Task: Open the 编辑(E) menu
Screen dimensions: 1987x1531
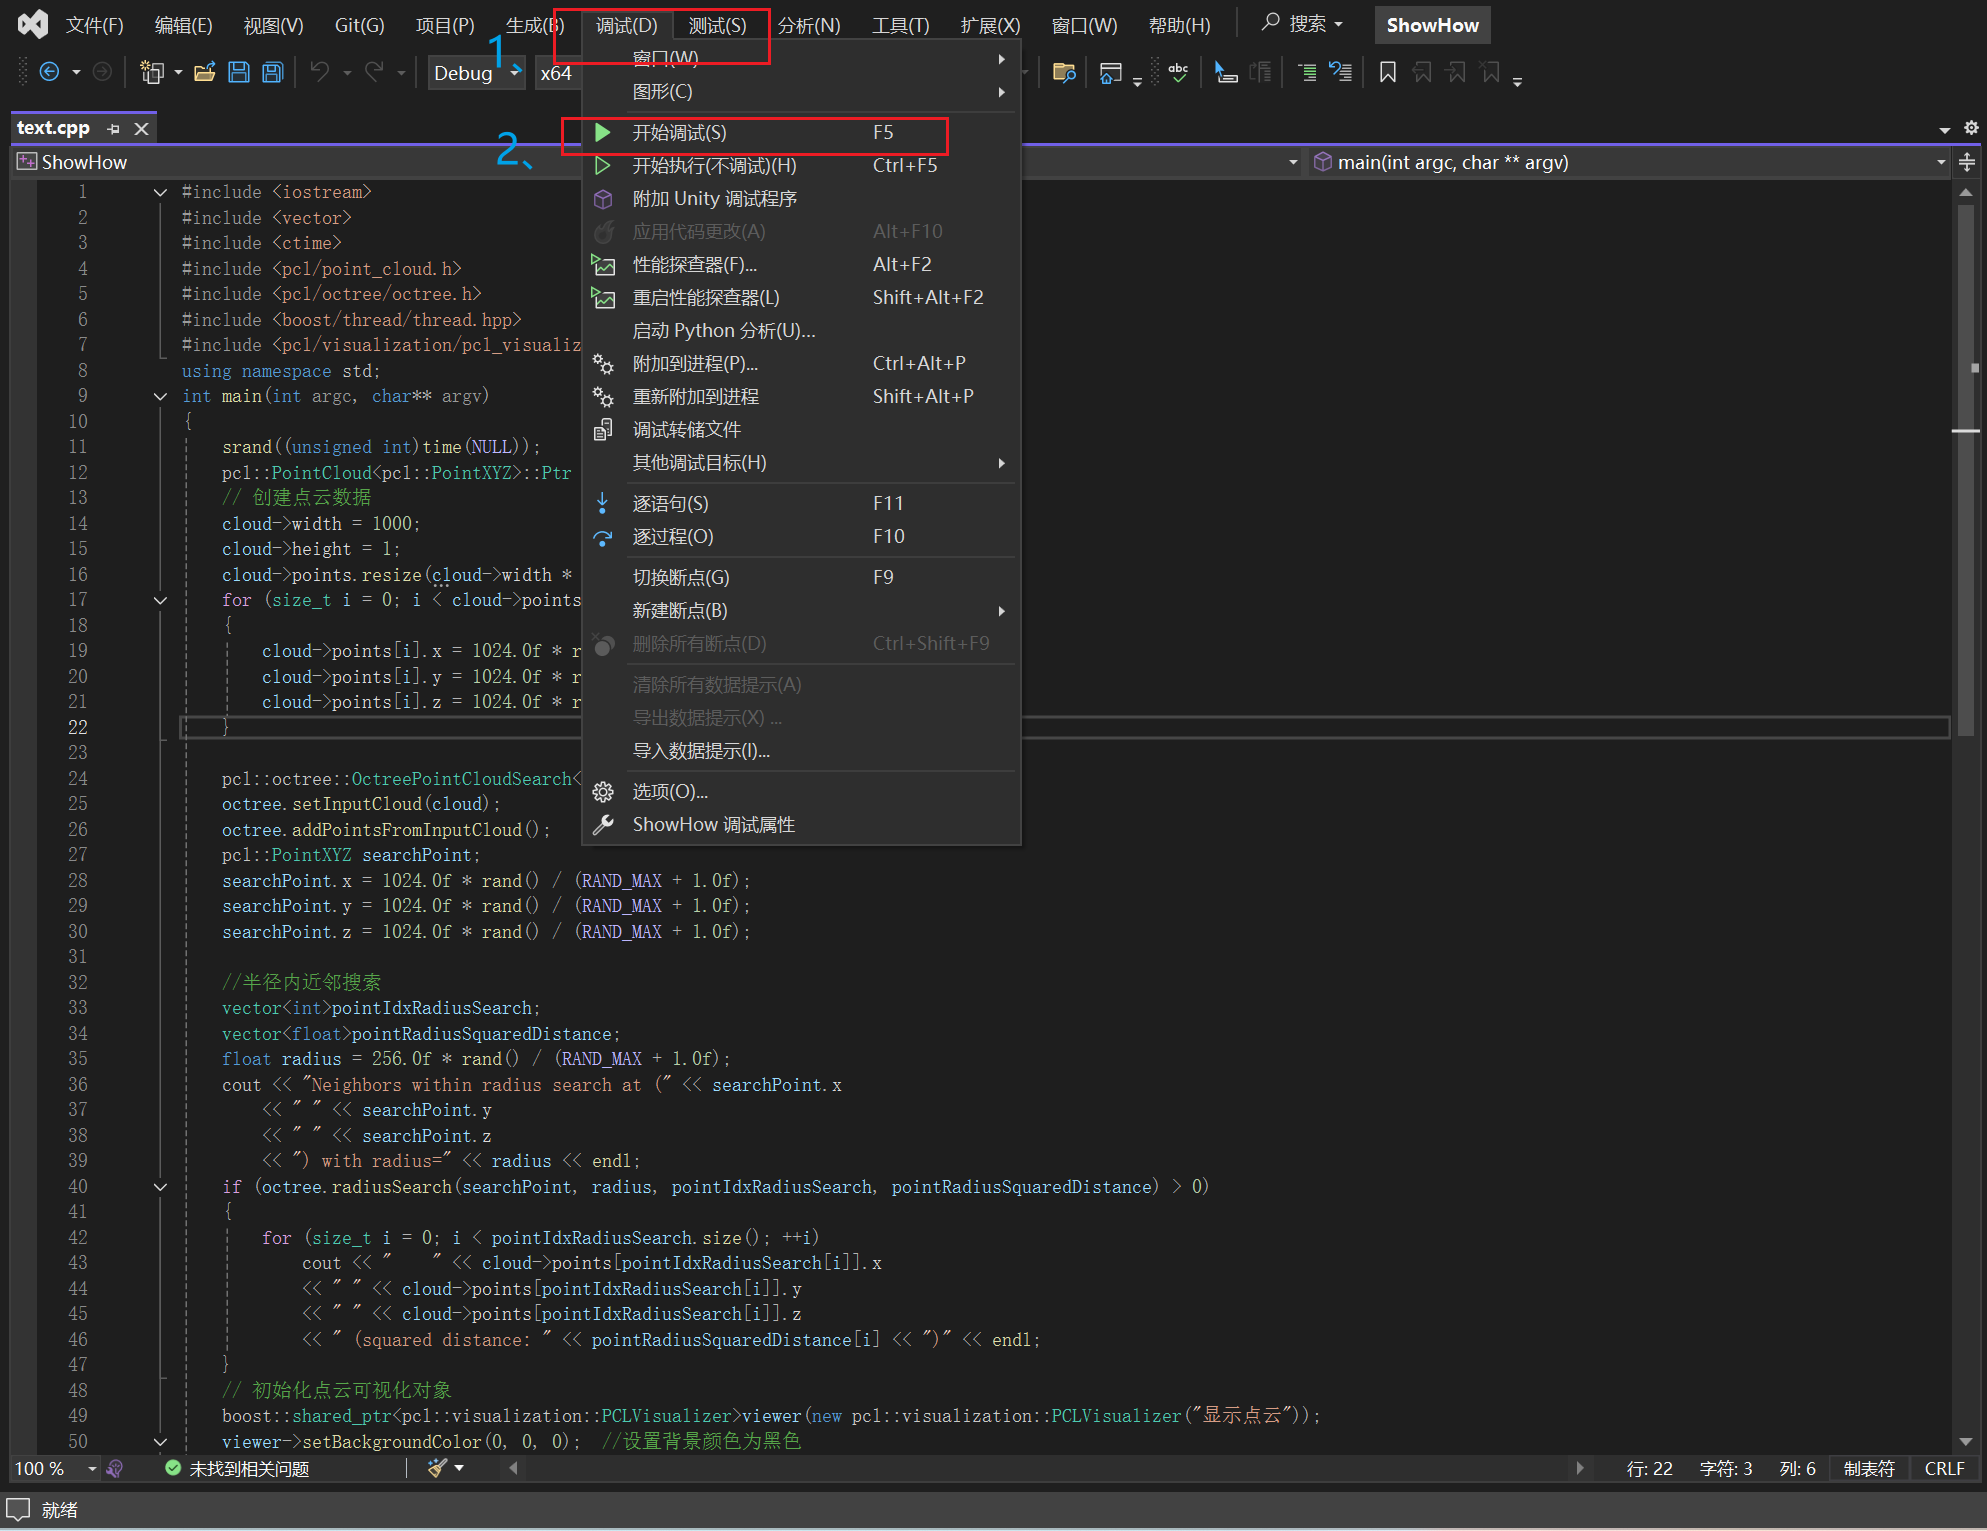Action: [x=183, y=25]
